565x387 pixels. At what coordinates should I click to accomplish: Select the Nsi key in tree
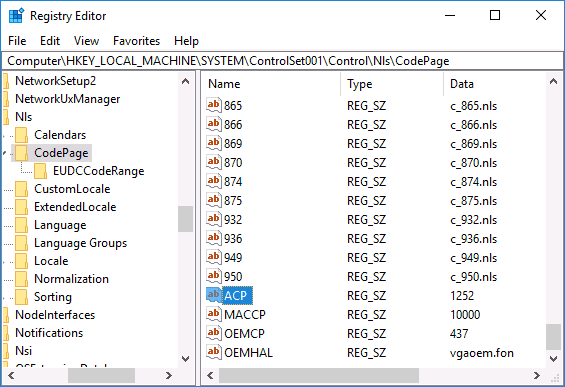click(23, 351)
